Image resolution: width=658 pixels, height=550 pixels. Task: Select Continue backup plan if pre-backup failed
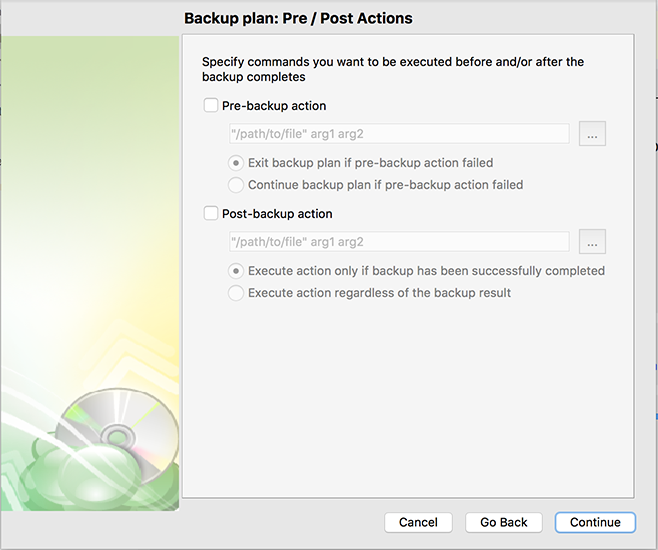point(236,185)
